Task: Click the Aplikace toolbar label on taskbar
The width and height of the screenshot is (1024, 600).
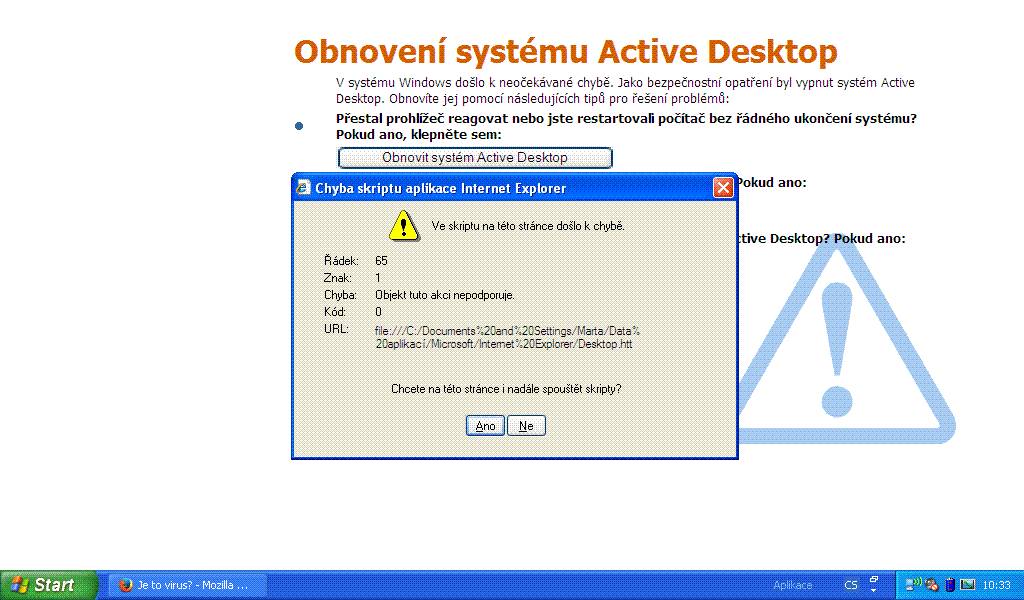Action: 793,585
